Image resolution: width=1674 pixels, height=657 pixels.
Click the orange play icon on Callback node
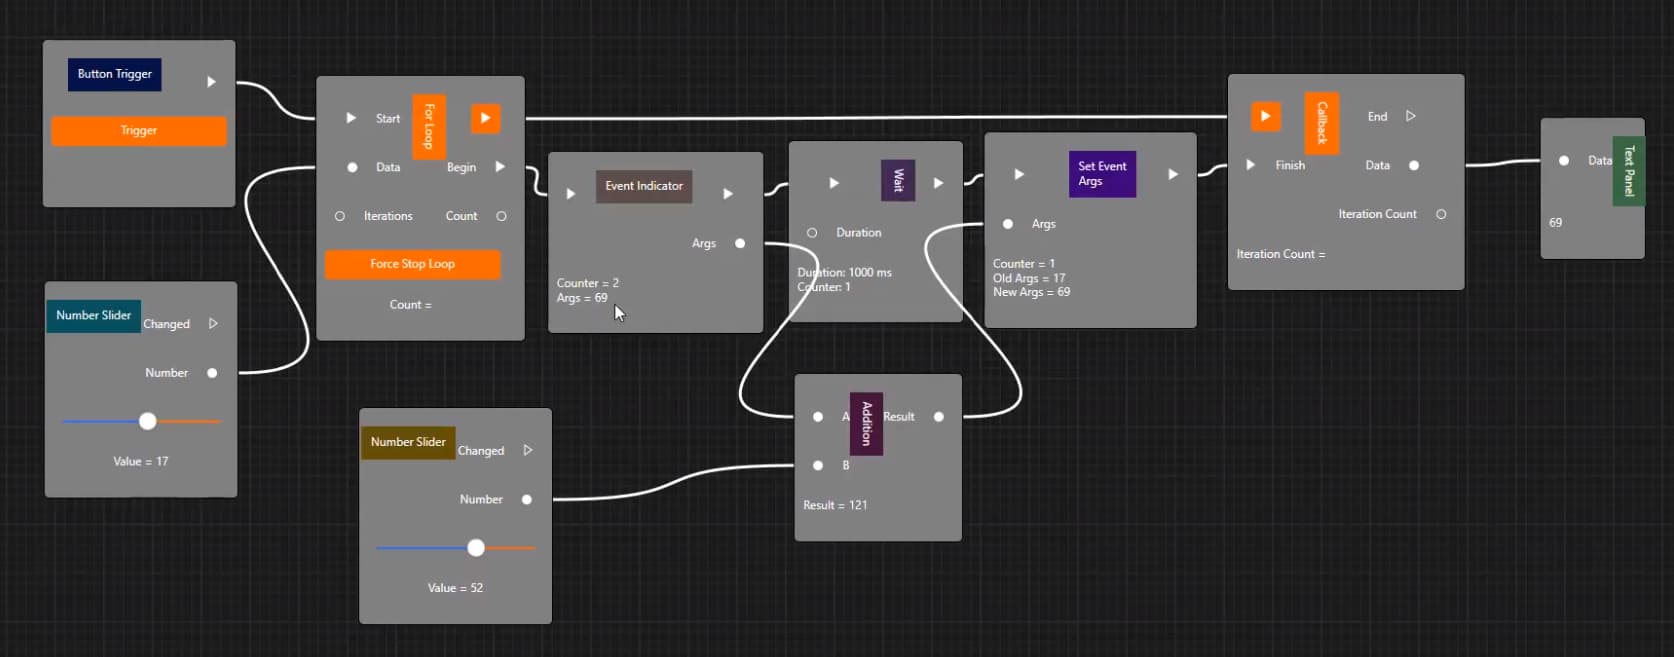(1265, 116)
